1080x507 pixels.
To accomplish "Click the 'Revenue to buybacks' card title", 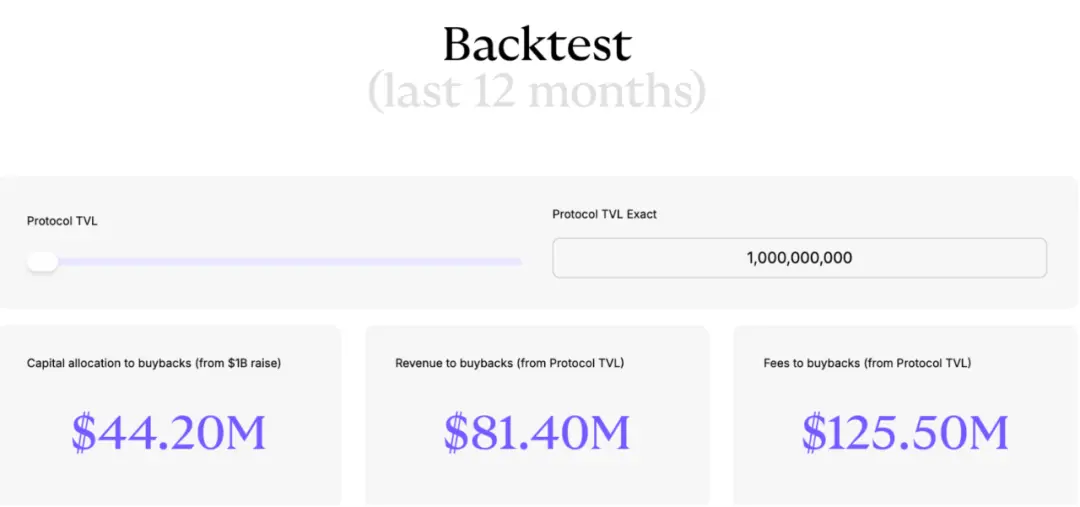I will [454, 363].
